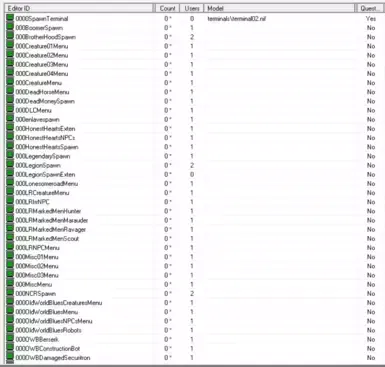Sort by the Count column header
Image resolution: width=385 pixels, height=367 pixels.
[167, 8]
